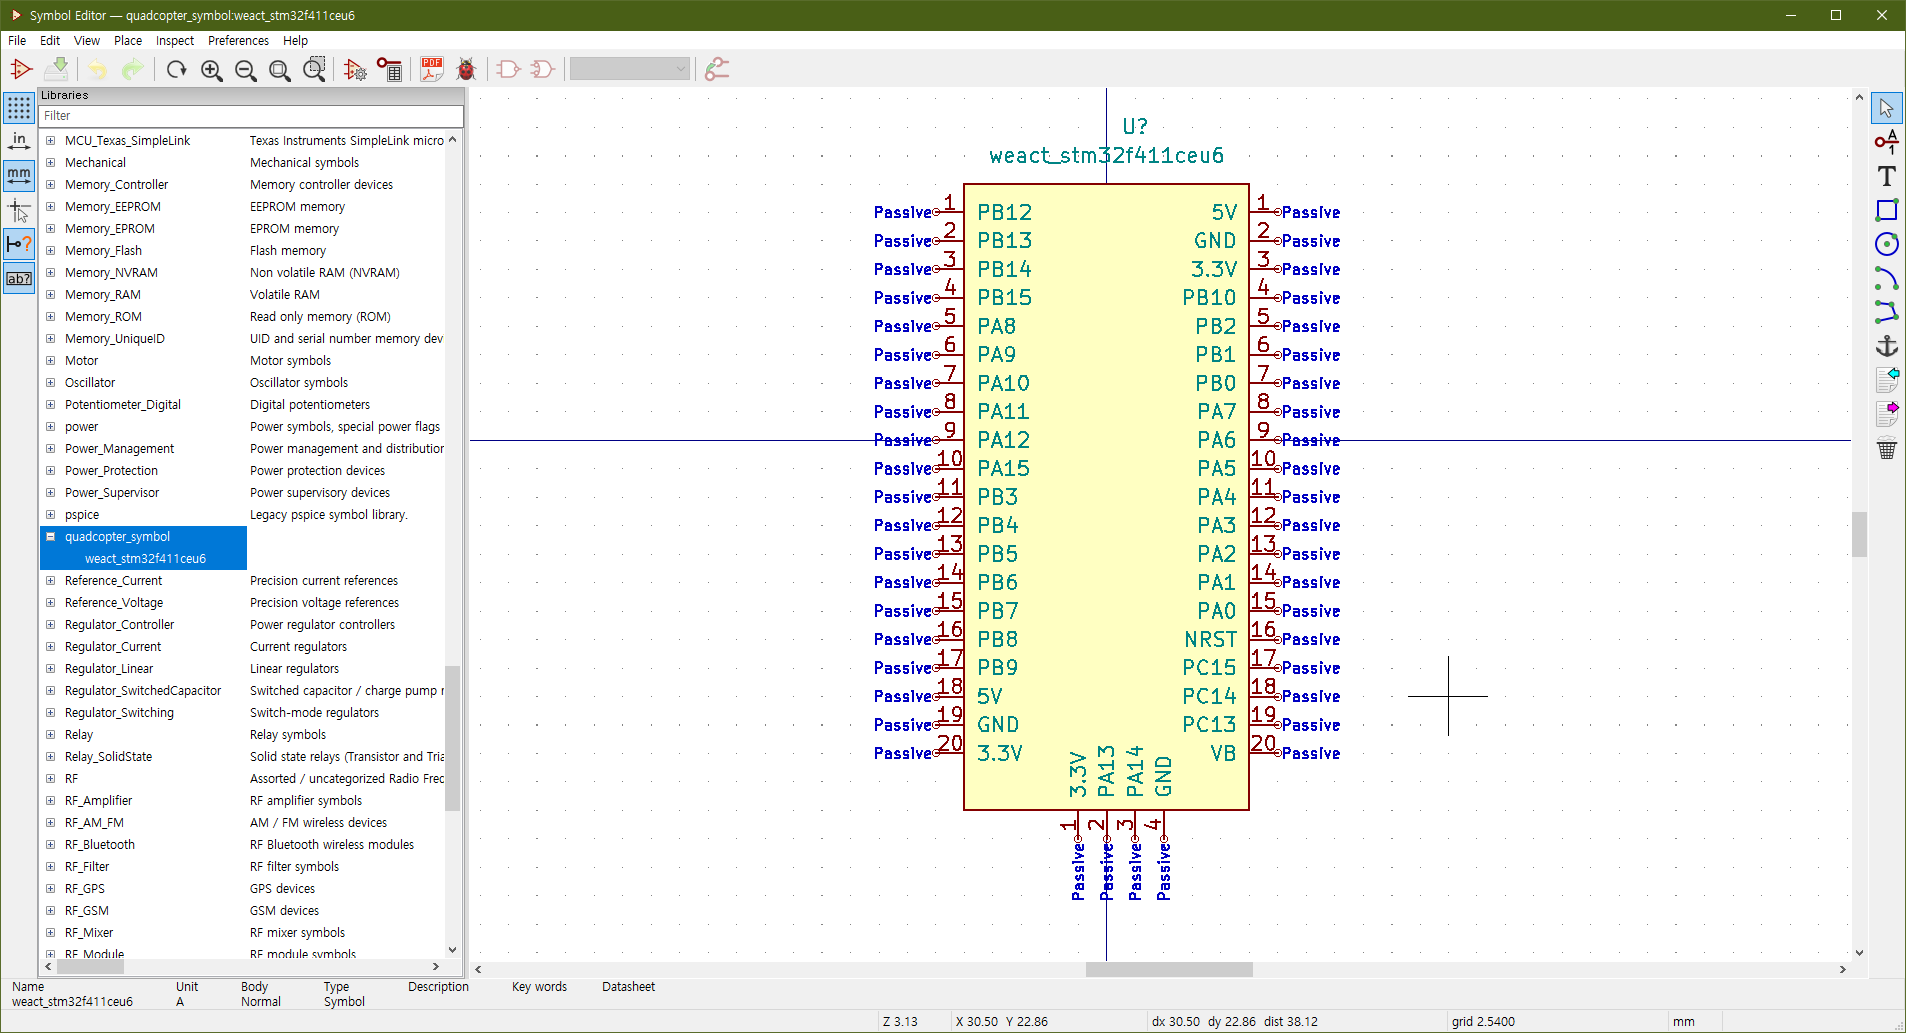Image resolution: width=1906 pixels, height=1033 pixels.
Task: Click the canvas horizontal scrollbar thumb
Action: click(1169, 969)
